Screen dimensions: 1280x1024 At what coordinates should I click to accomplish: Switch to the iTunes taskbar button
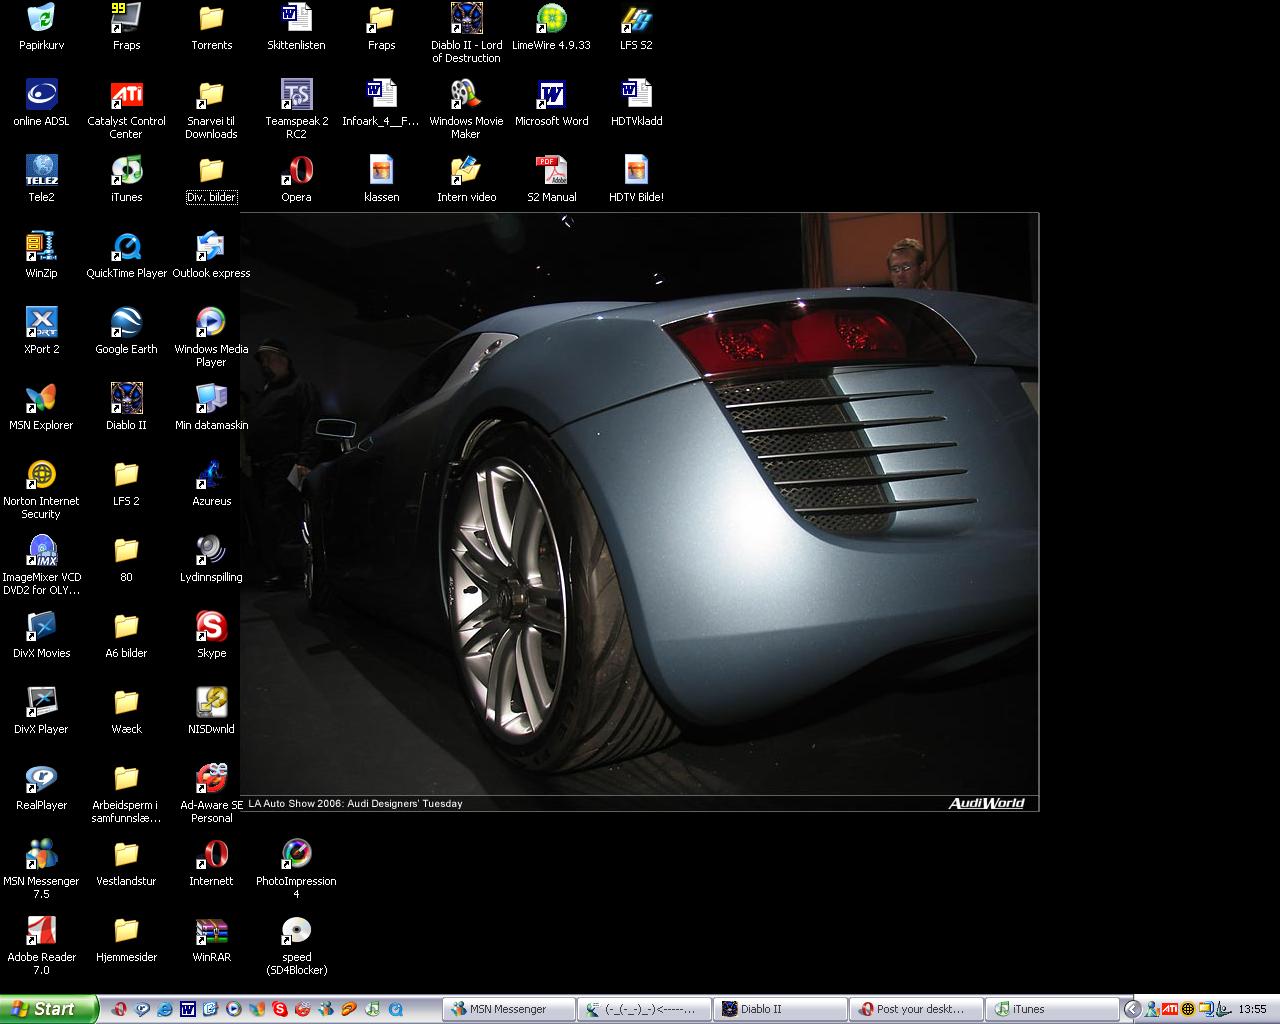(x=1050, y=1009)
